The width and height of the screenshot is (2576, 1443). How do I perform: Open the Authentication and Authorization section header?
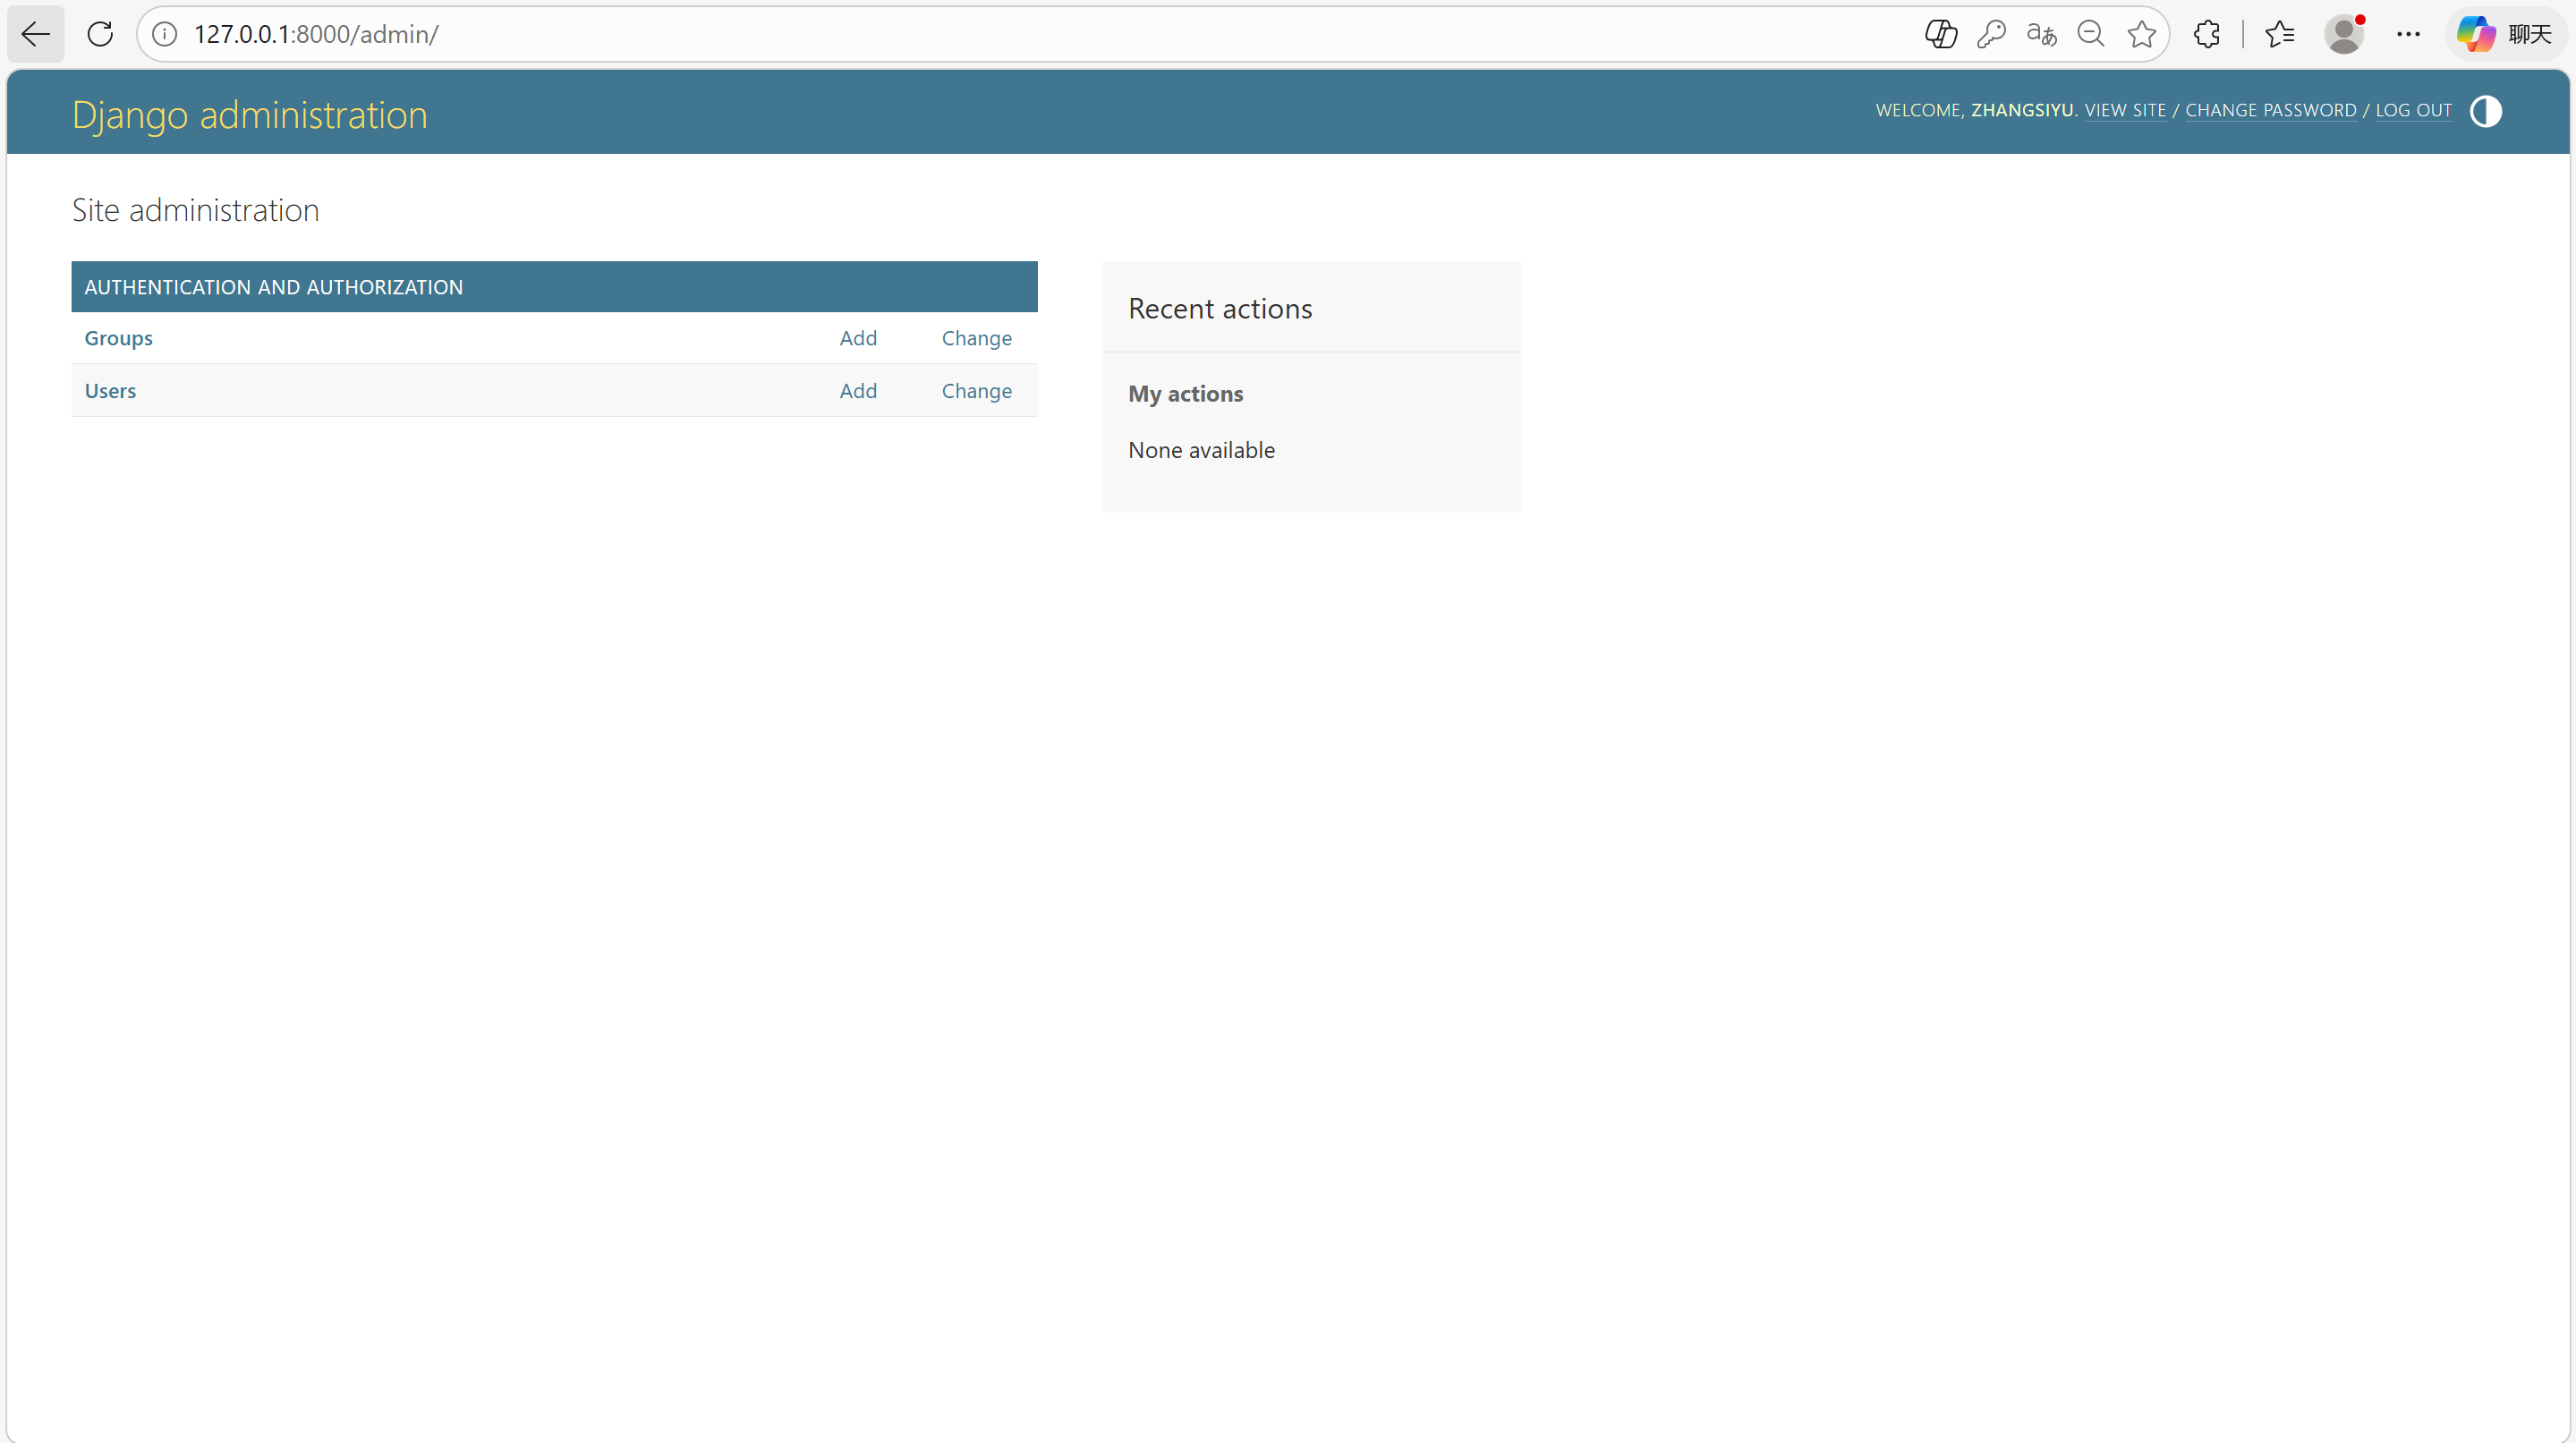pyautogui.click(x=273, y=287)
